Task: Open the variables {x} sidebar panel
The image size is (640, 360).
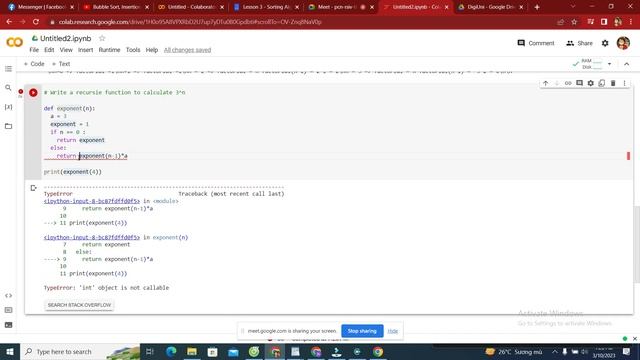Action: pos(8,107)
